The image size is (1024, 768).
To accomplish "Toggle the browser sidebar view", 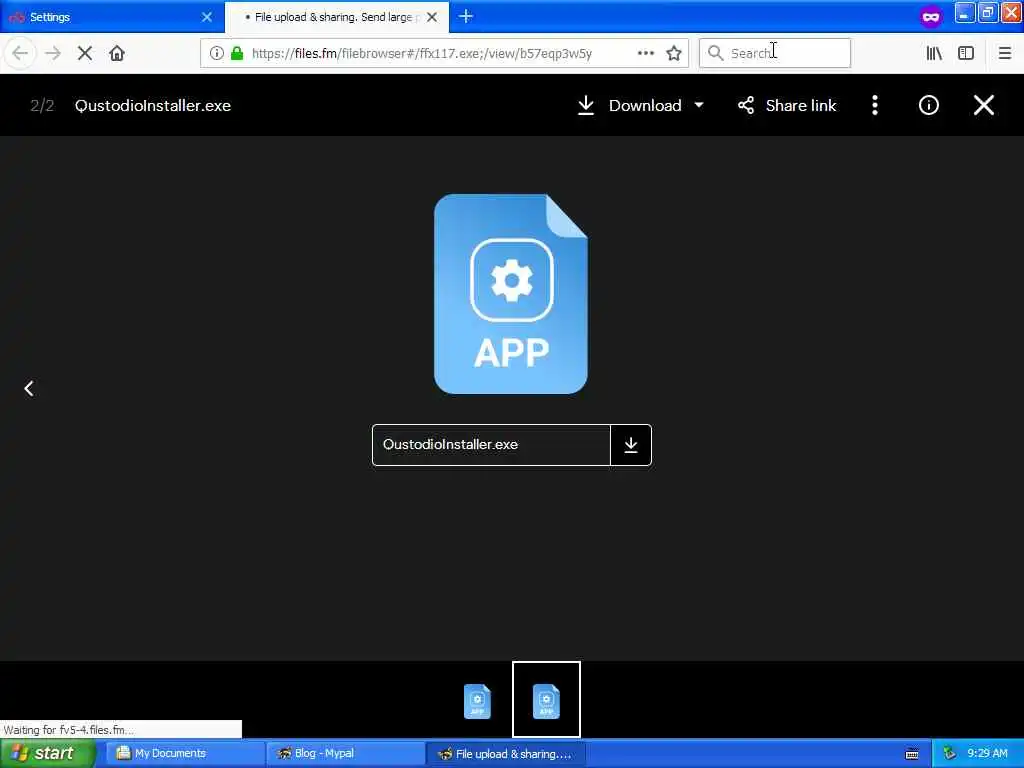I will tap(966, 53).
